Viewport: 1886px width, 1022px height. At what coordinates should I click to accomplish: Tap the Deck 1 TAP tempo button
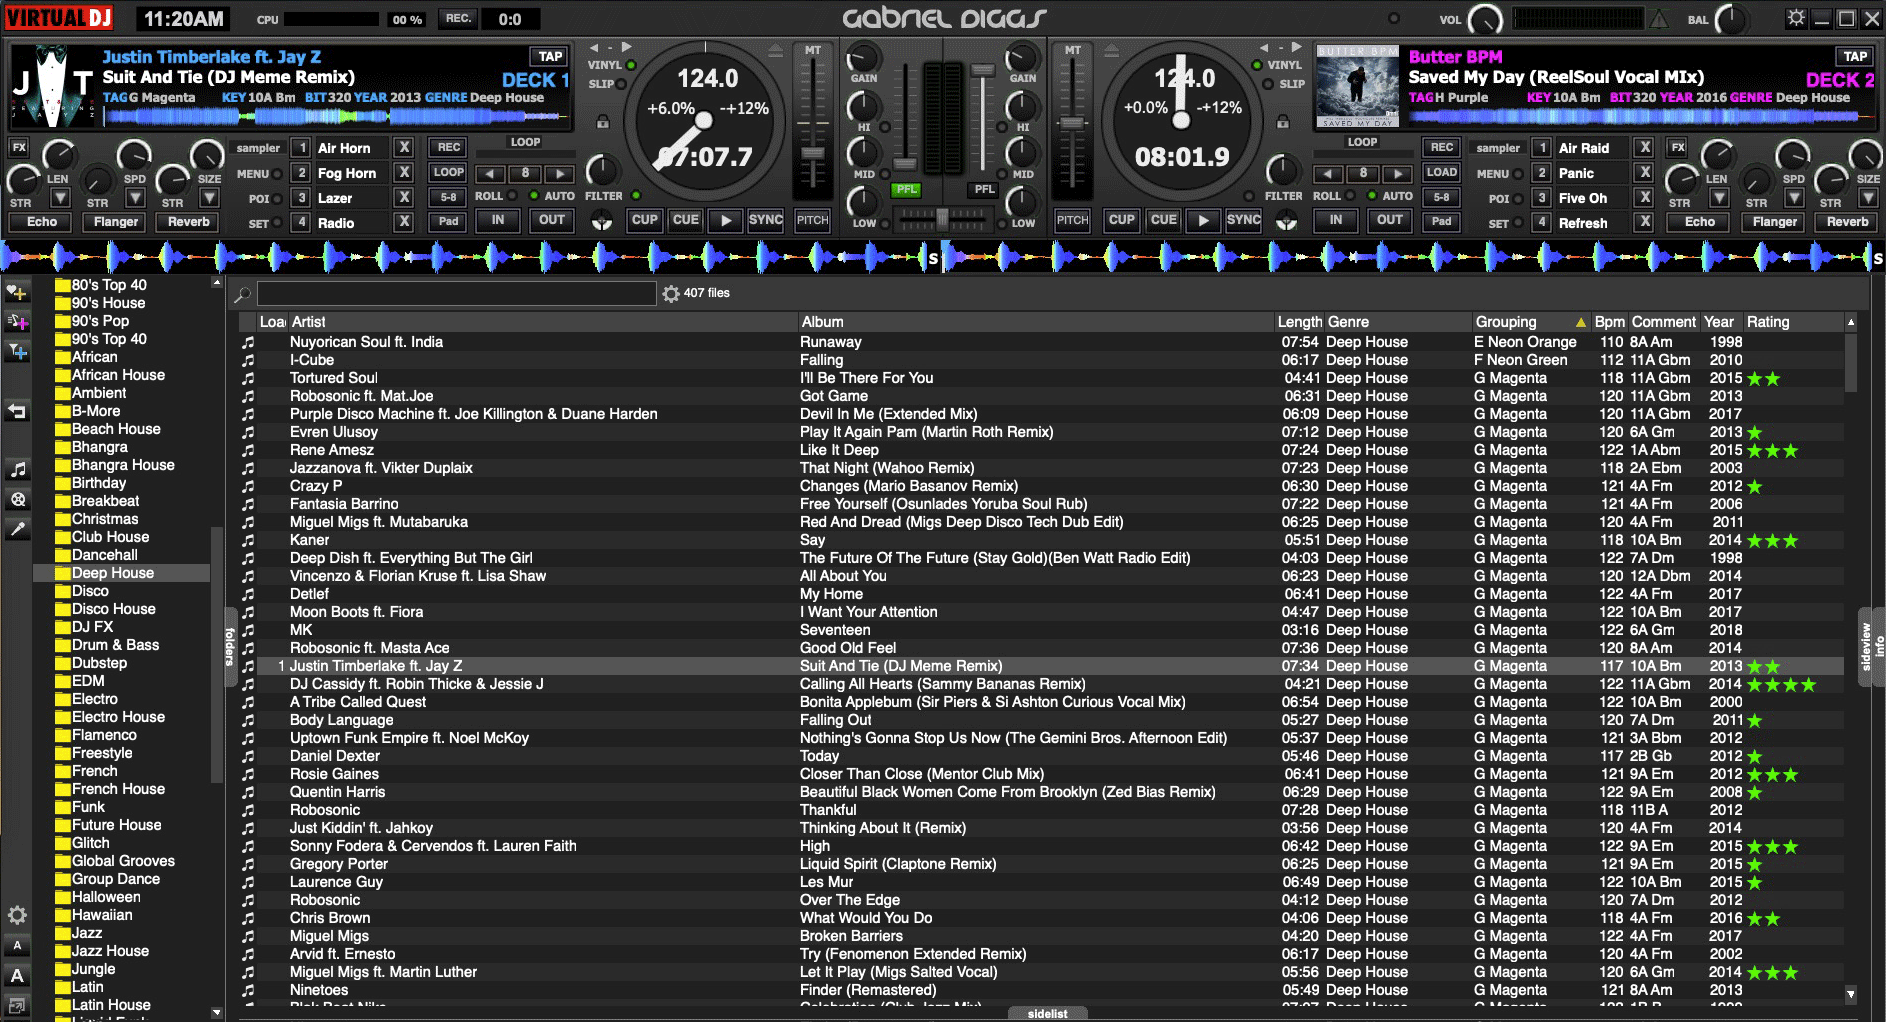click(550, 57)
